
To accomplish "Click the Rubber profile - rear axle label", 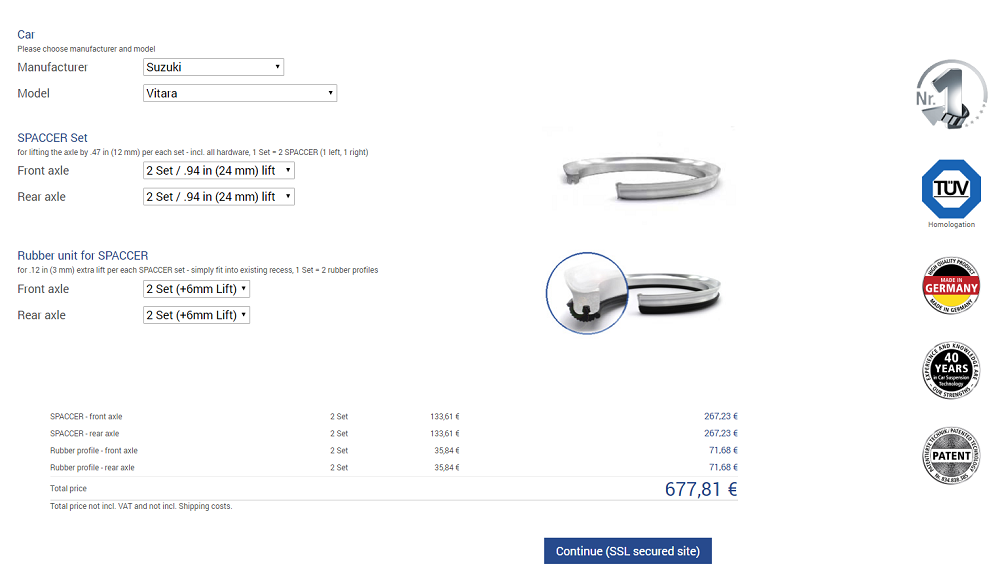I will tap(92, 467).
